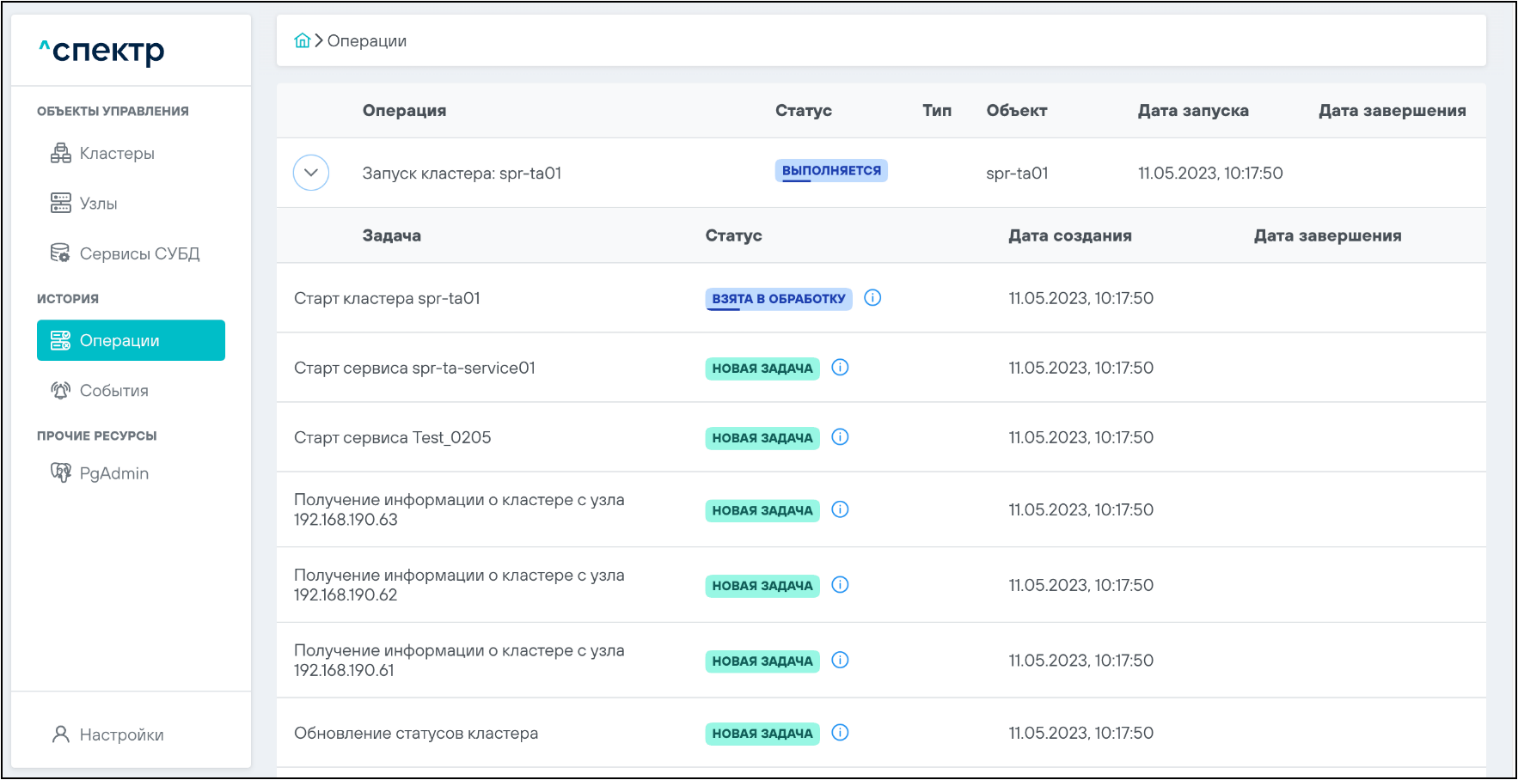
Task: Click info icon for Обновление статусов кластера
Action: tap(840, 733)
